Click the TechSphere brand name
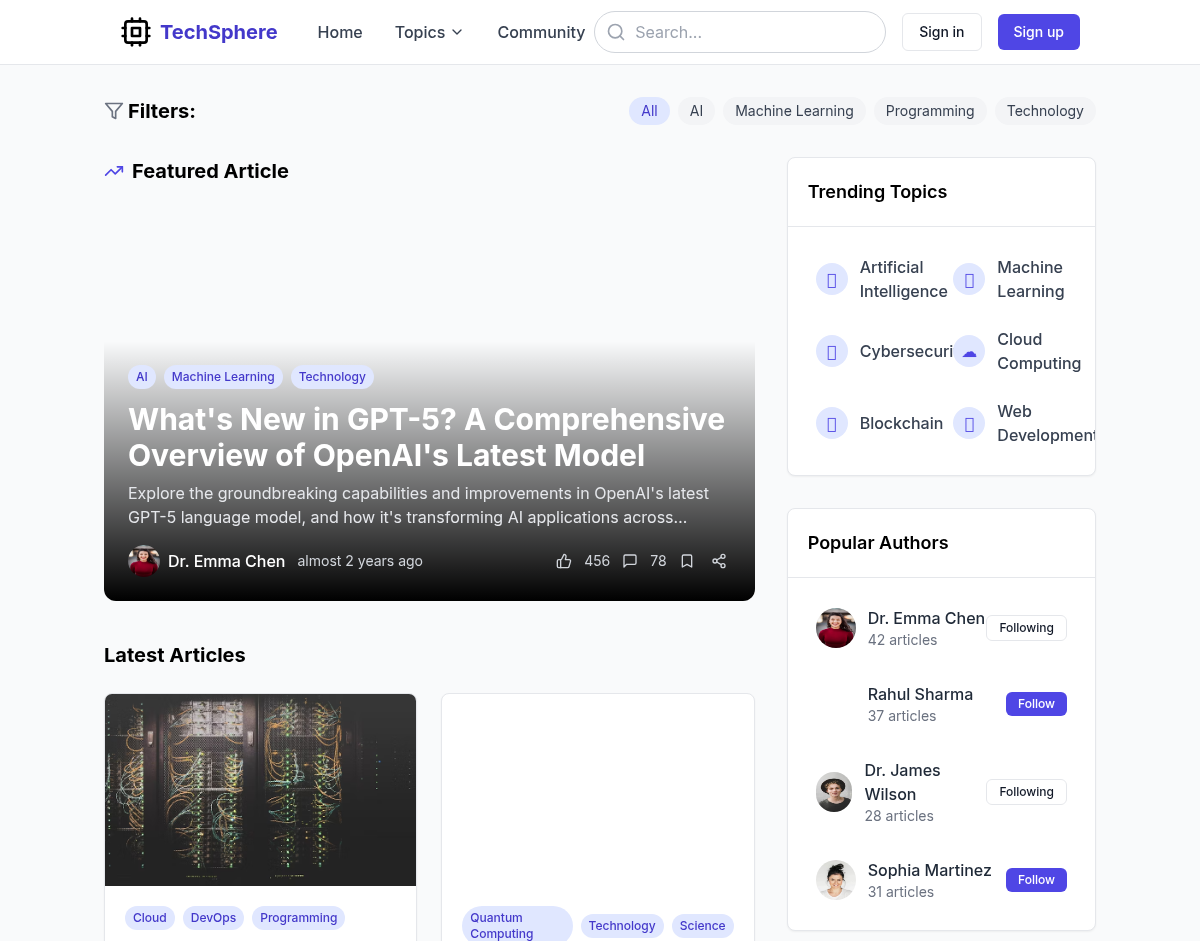Screen dimensions: 1200x941 [219, 32]
